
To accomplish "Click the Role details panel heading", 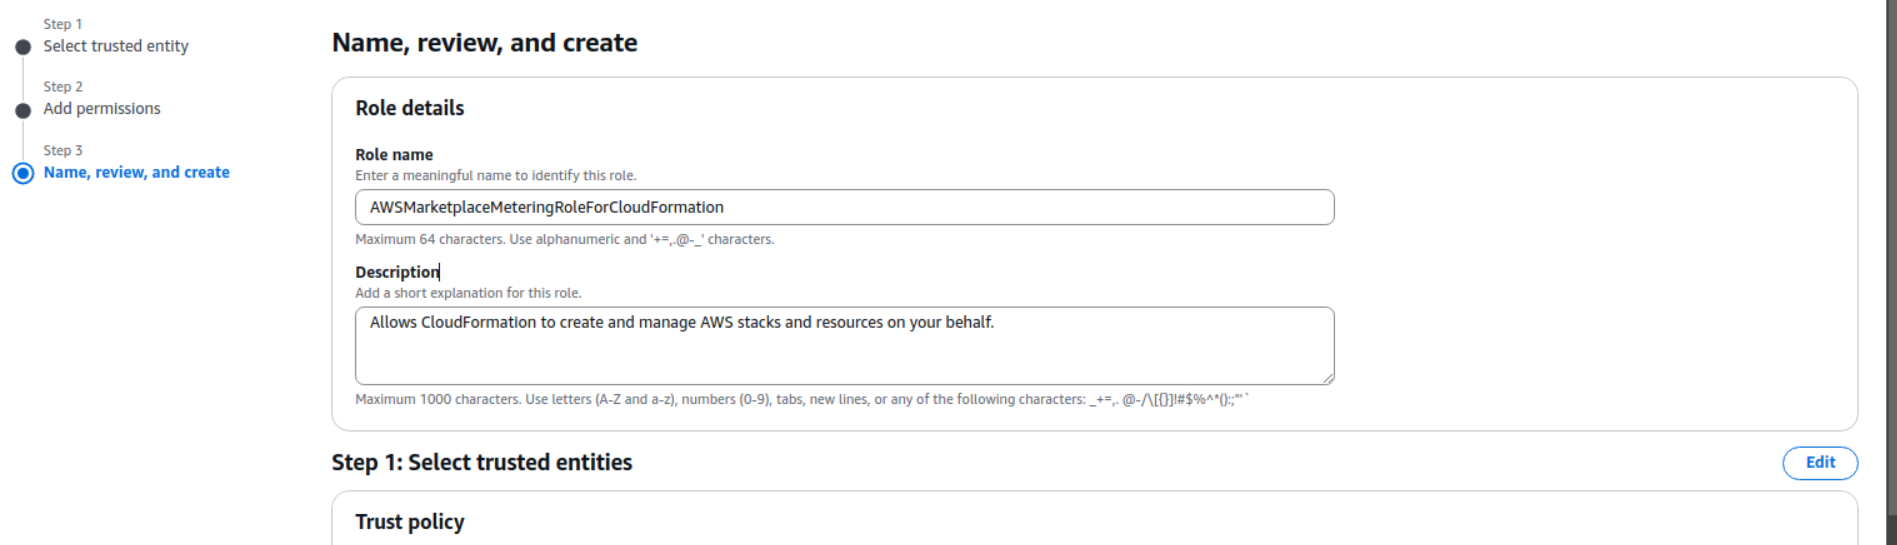I will tap(409, 108).
